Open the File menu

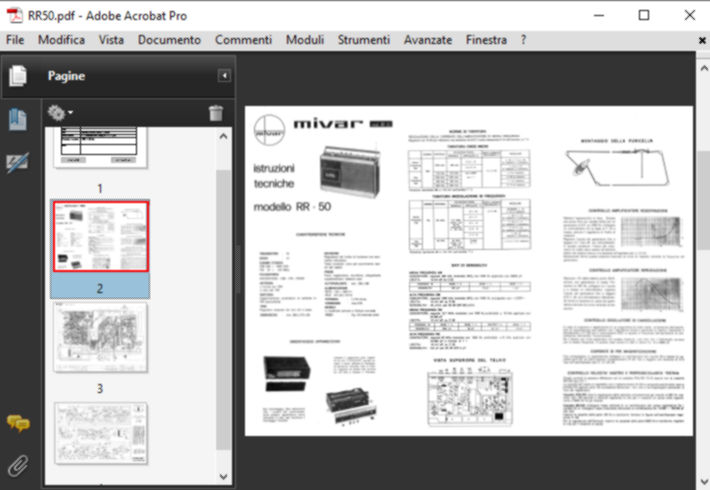pyautogui.click(x=15, y=40)
